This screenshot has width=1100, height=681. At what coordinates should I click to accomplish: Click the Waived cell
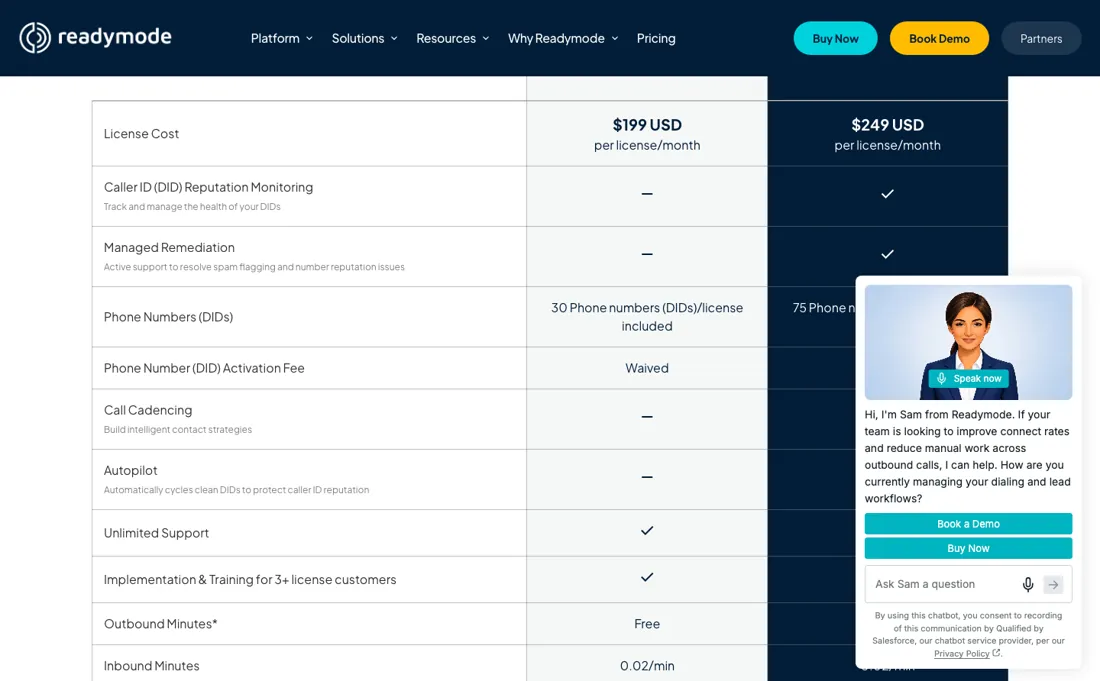click(x=647, y=368)
